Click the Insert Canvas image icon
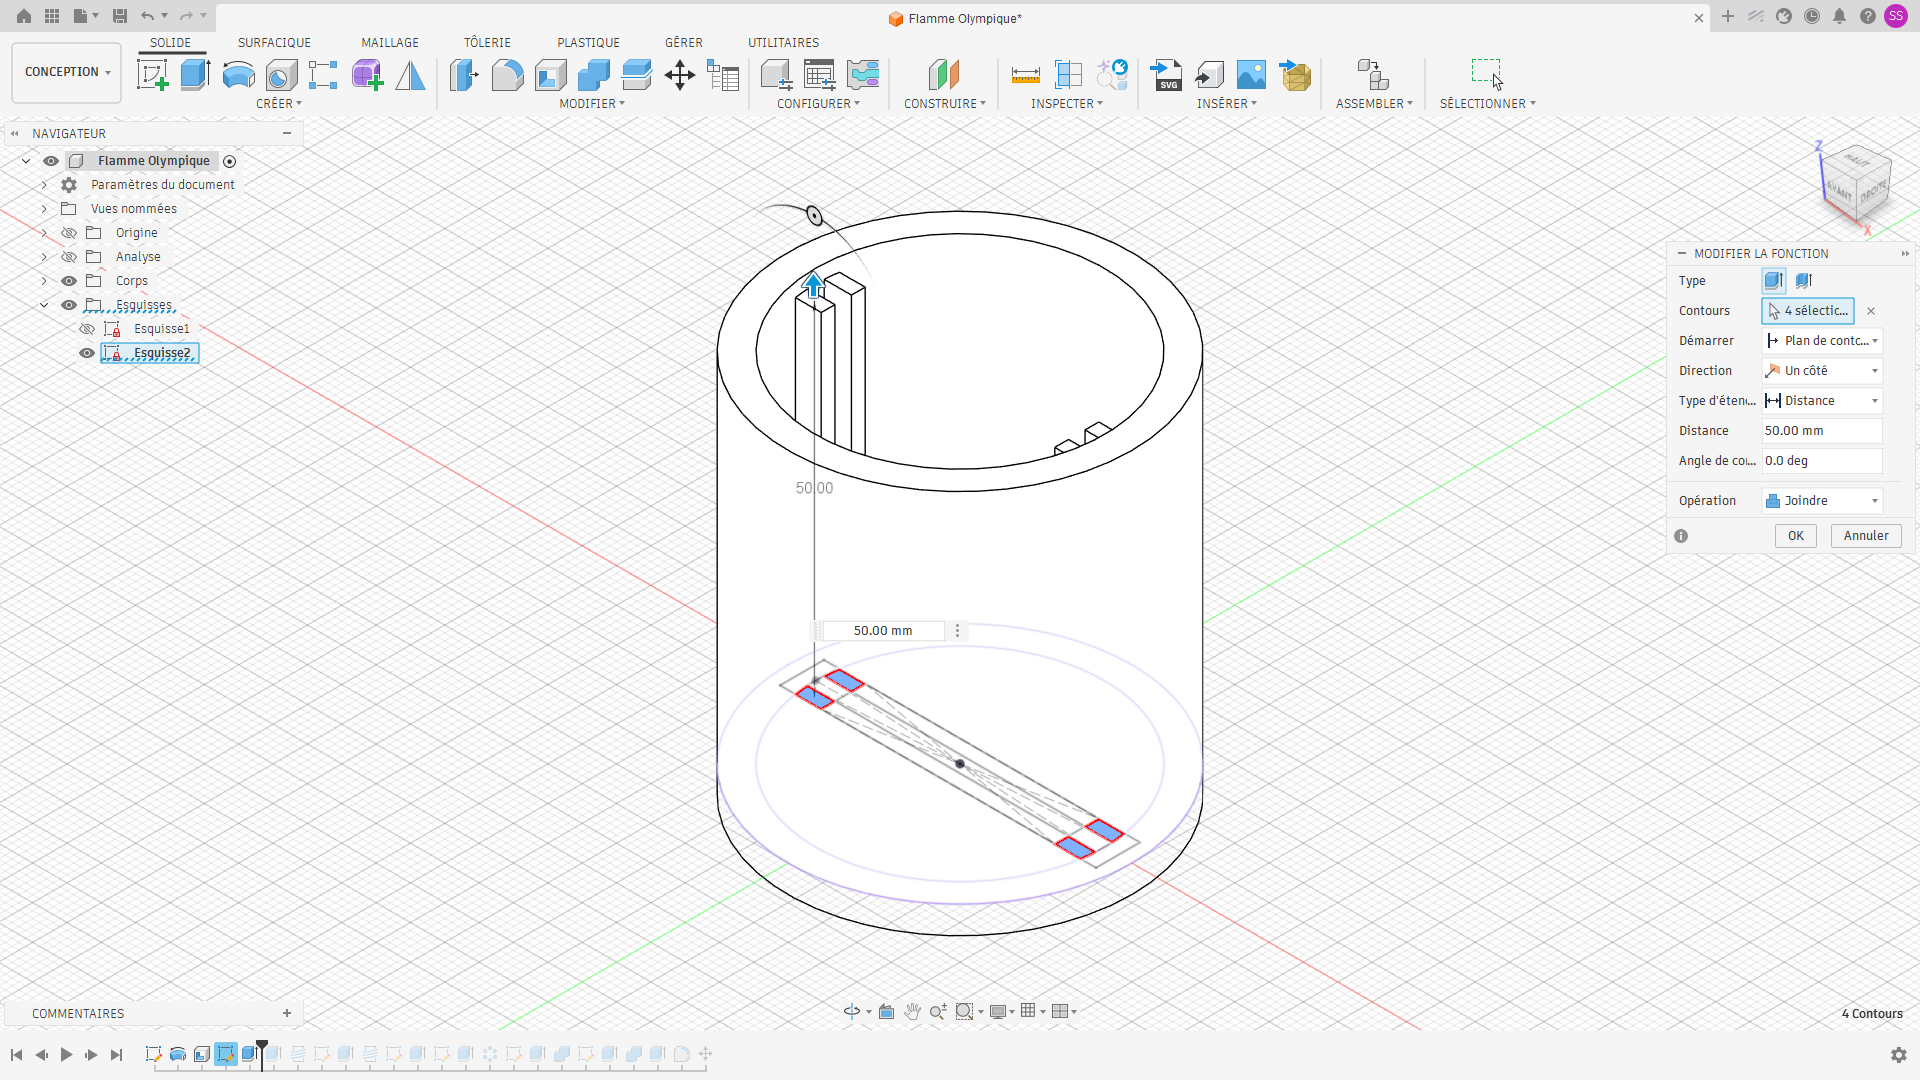This screenshot has width=1920, height=1080. pyautogui.click(x=1251, y=75)
